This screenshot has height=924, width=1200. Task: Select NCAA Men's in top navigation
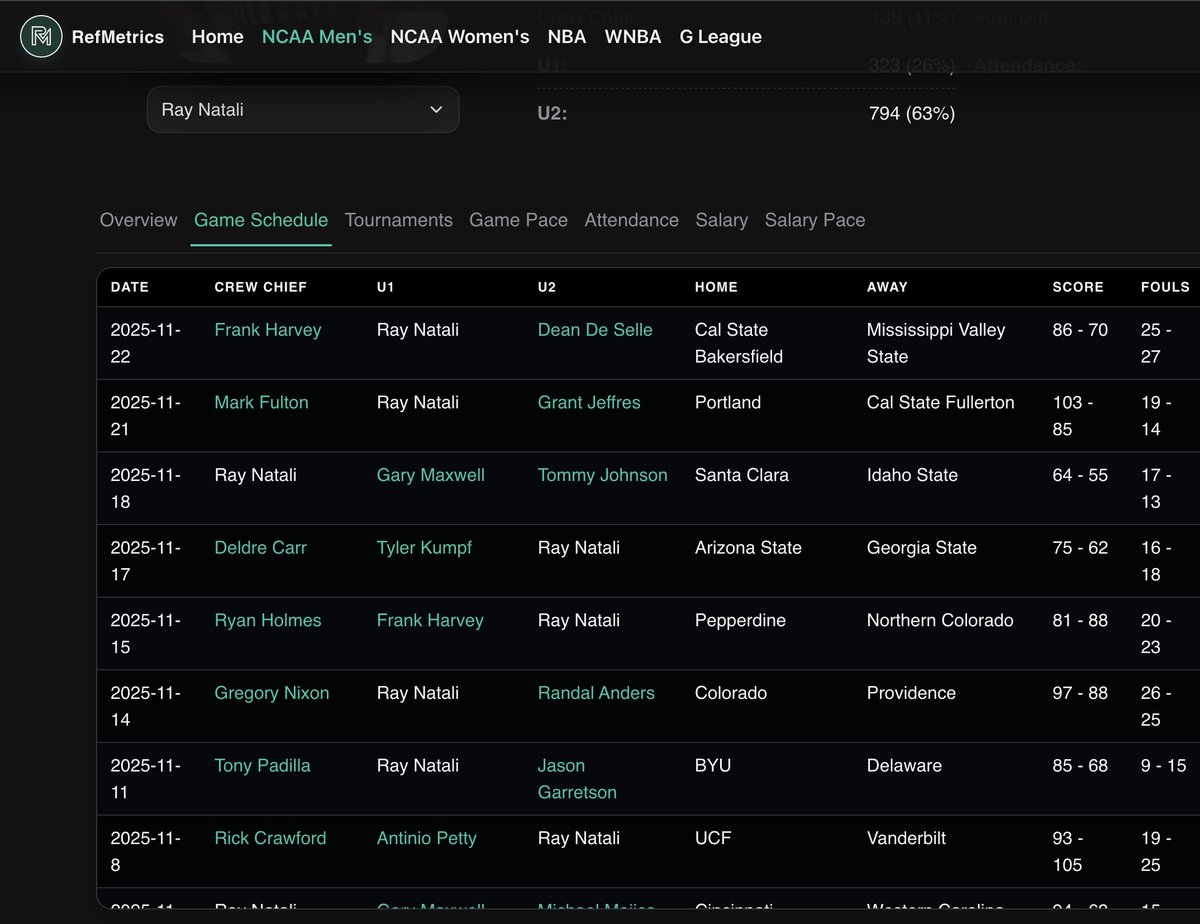[317, 37]
